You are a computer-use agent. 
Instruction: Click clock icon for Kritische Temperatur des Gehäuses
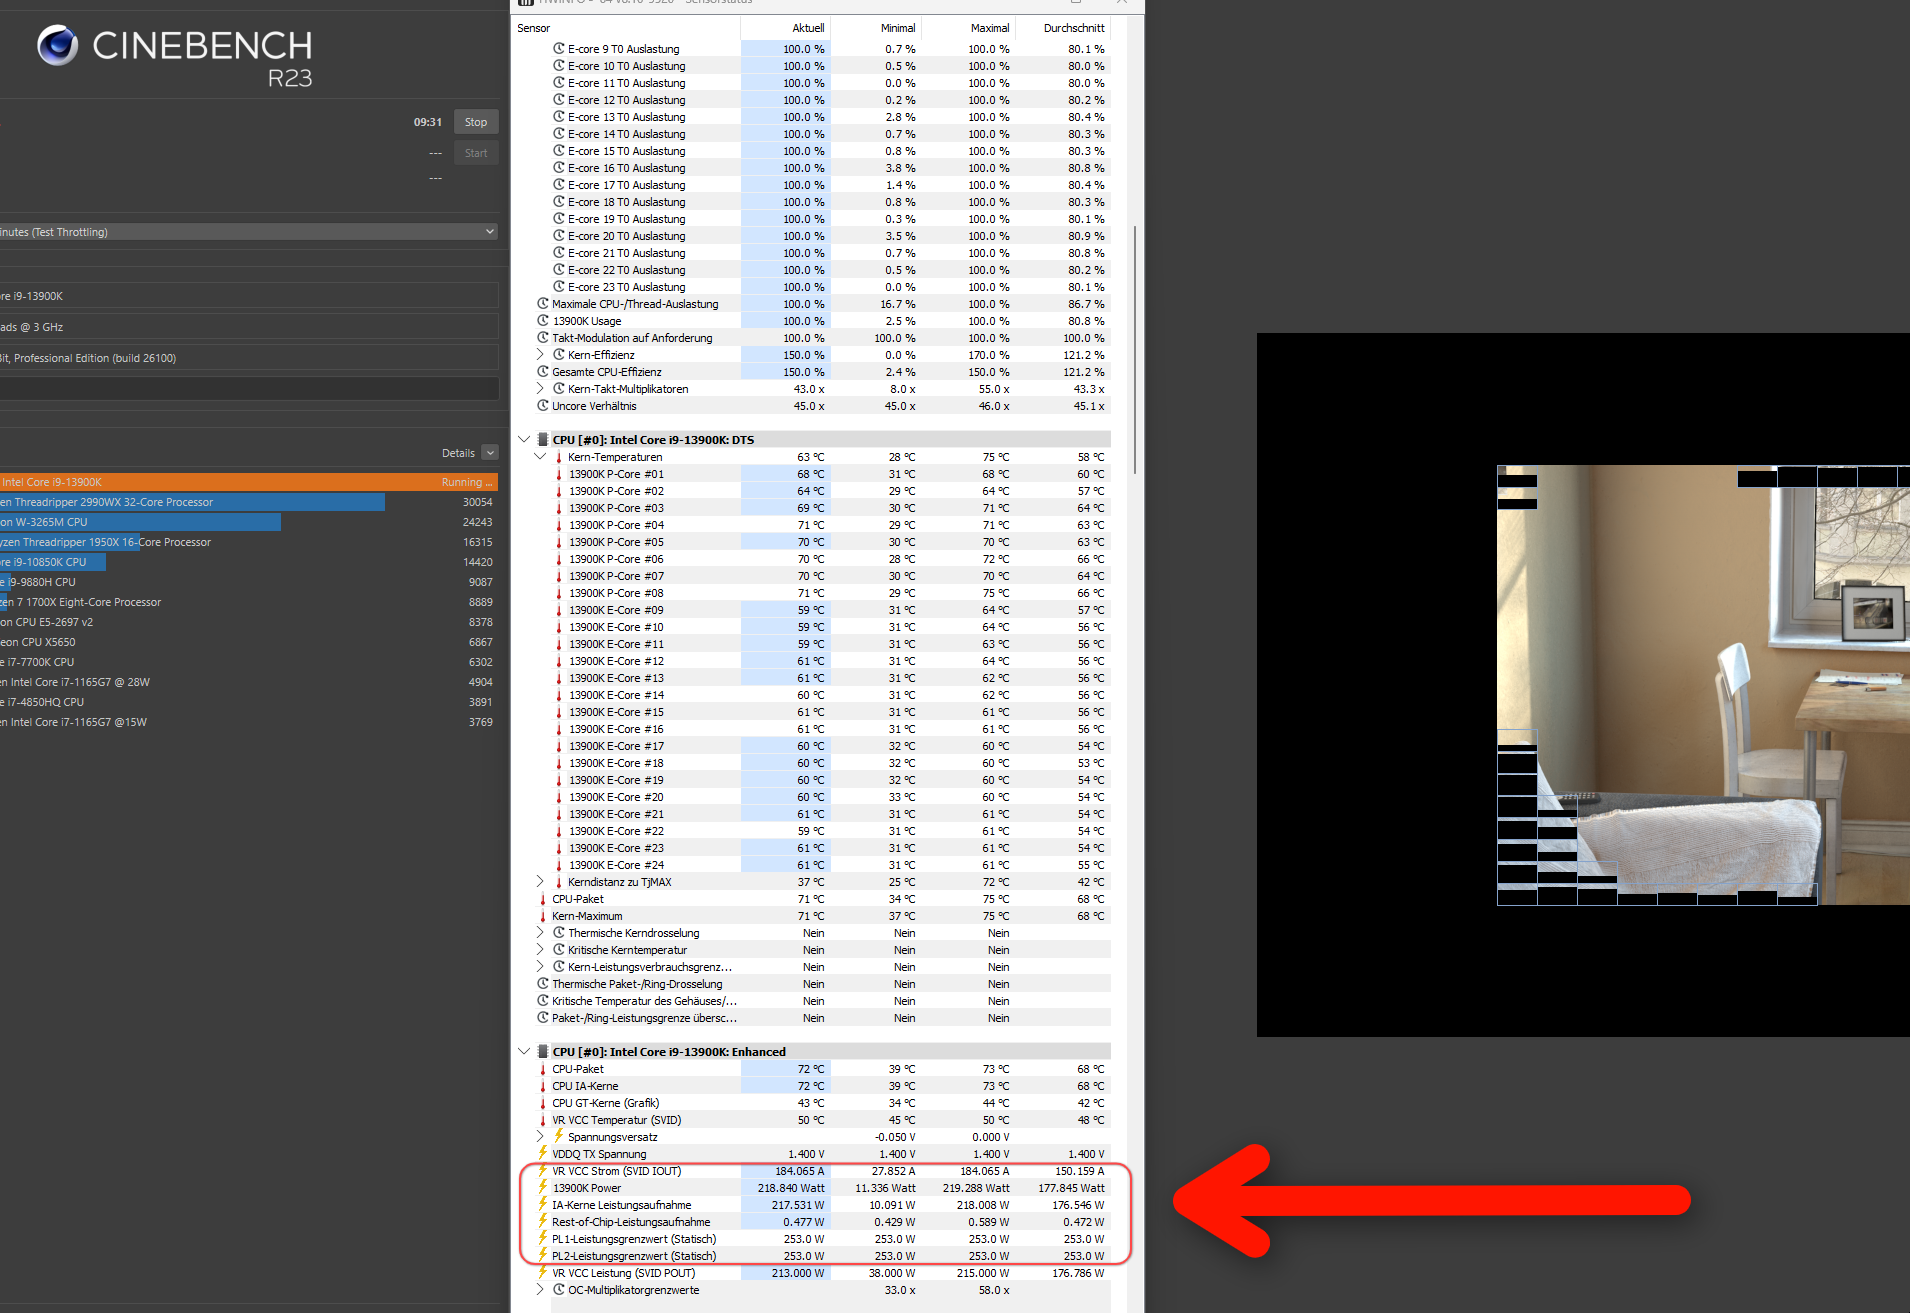(x=543, y=1000)
